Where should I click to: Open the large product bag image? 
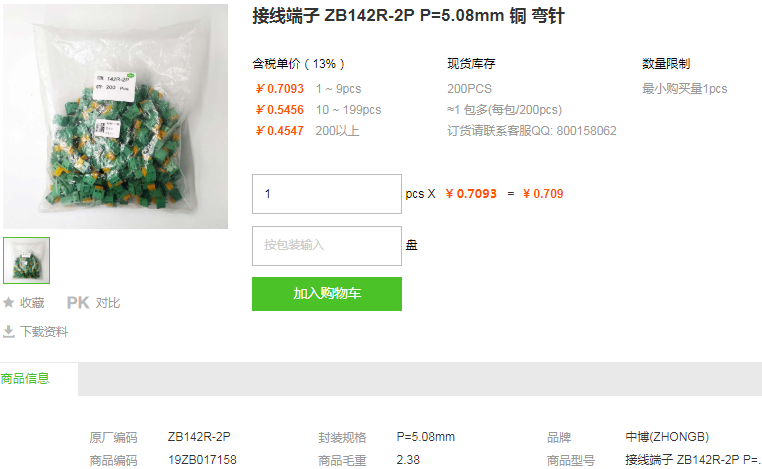tap(116, 117)
